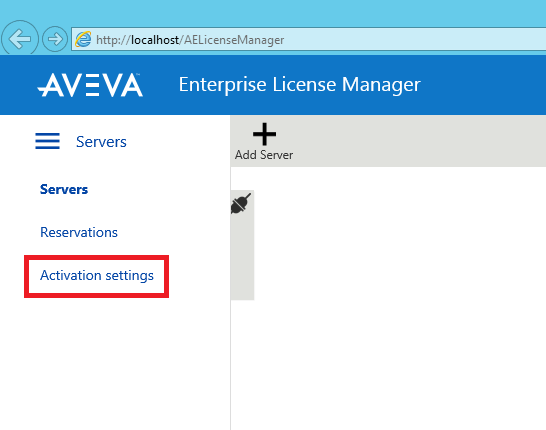Viewport: 546px width, 430px height.
Task: Select the gray server tile below plug icon
Action: click(242, 258)
